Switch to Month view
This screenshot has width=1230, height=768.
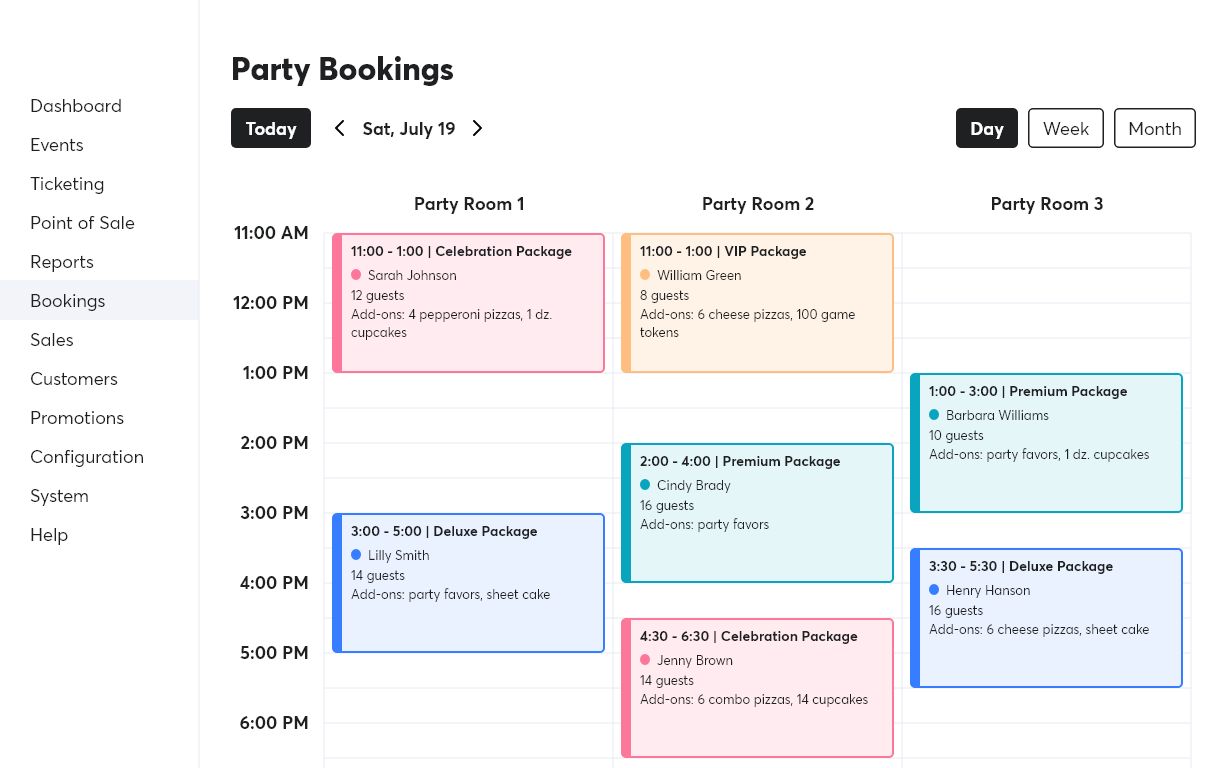point(1154,128)
